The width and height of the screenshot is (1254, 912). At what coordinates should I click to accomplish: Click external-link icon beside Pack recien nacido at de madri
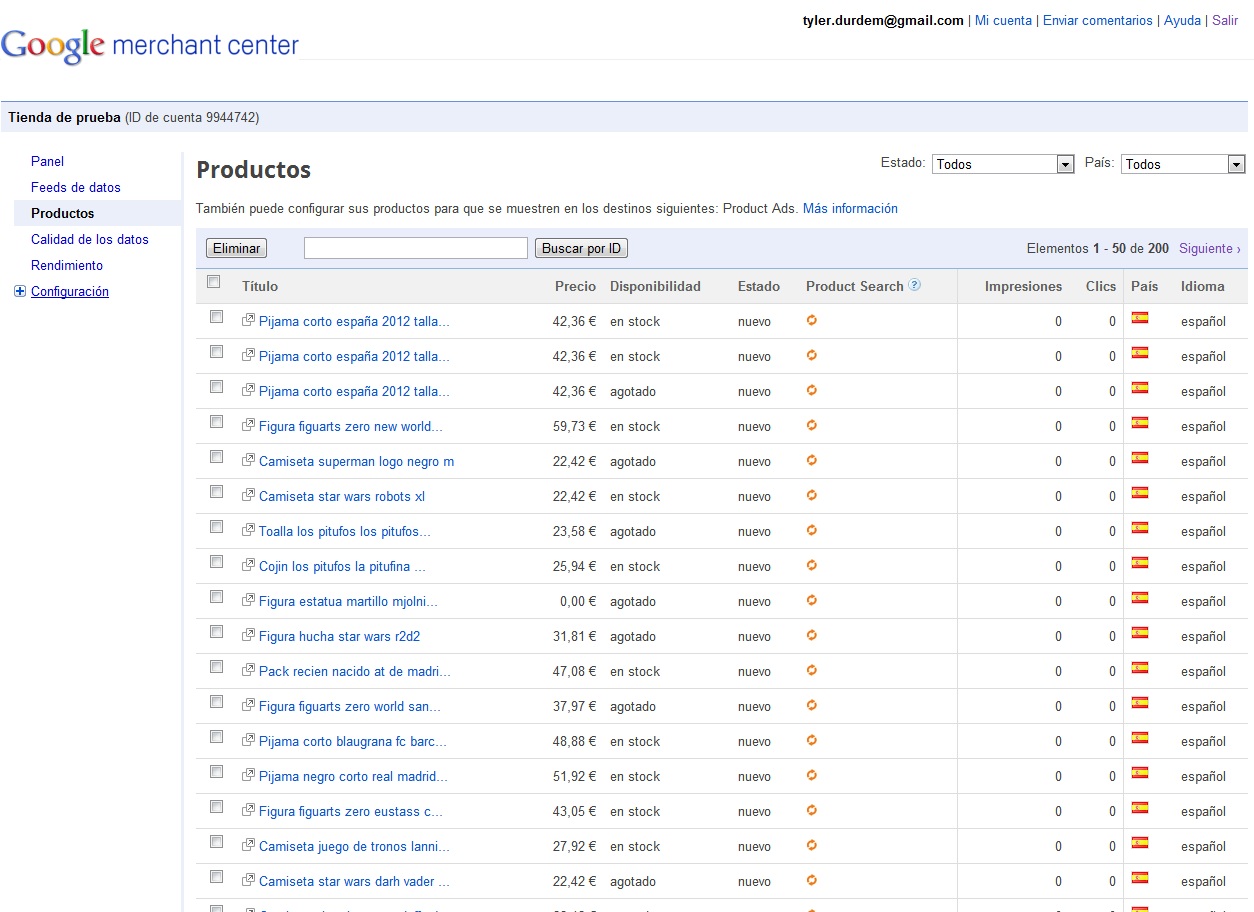pos(249,670)
